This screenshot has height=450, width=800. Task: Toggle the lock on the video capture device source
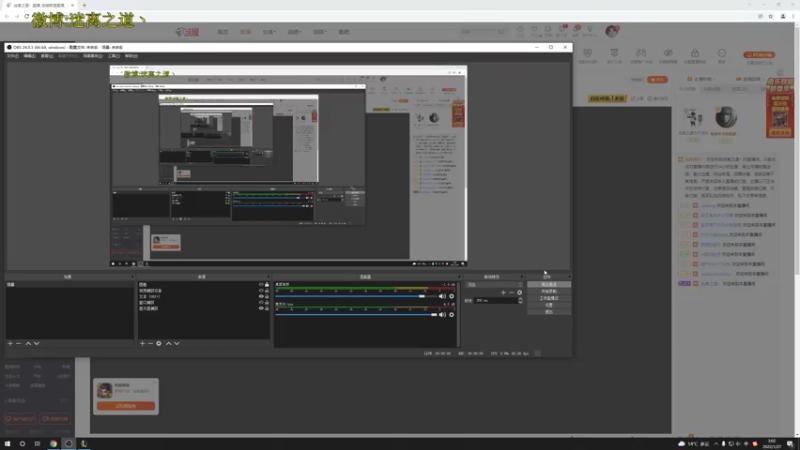(267, 290)
